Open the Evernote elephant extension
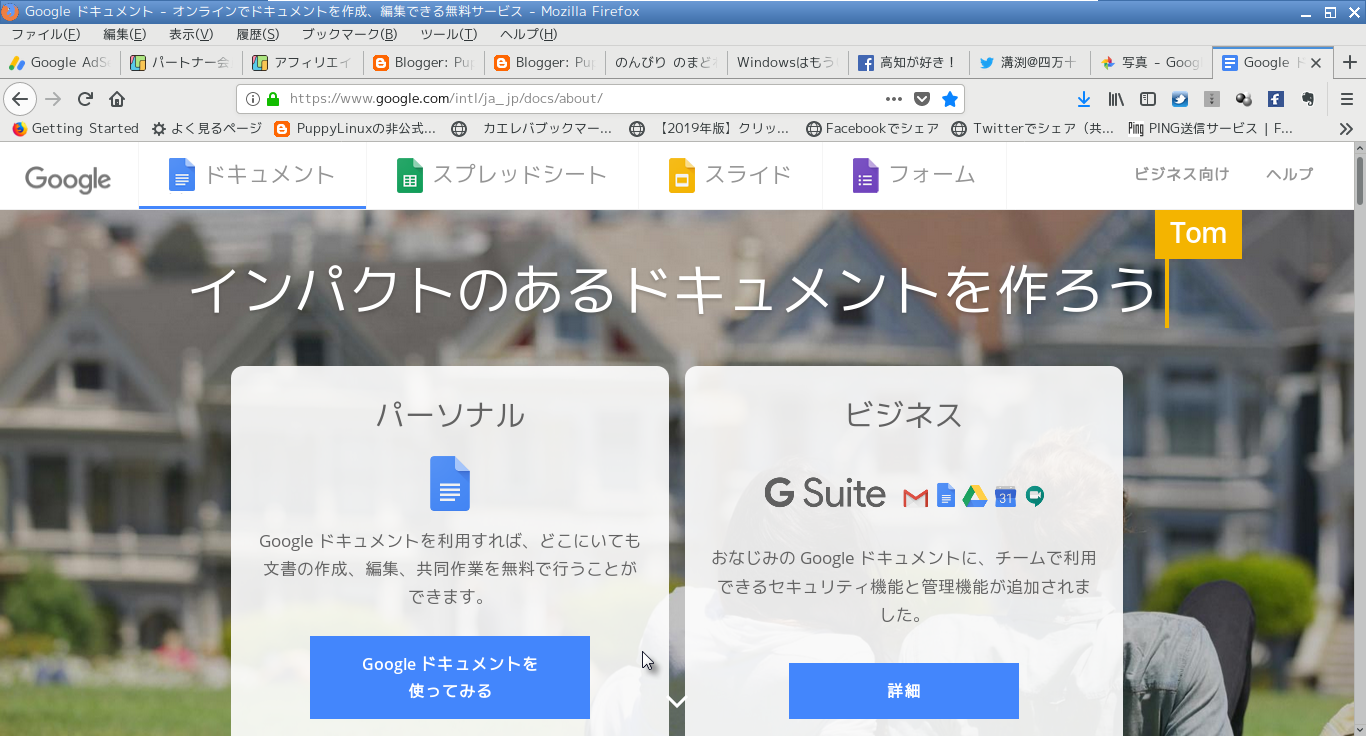The width and height of the screenshot is (1366, 736). 1307,99
